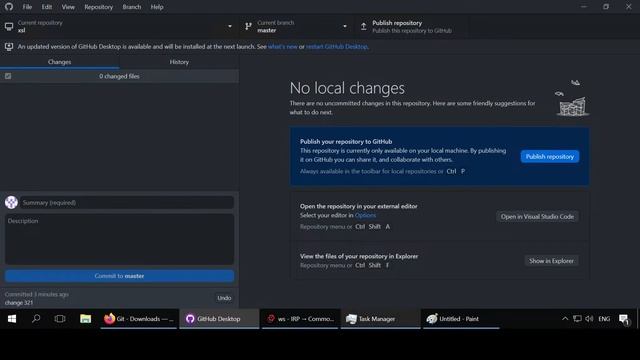Click into the Description text area
The height and width of the screenshot is (360, 640).
point(120,239)
